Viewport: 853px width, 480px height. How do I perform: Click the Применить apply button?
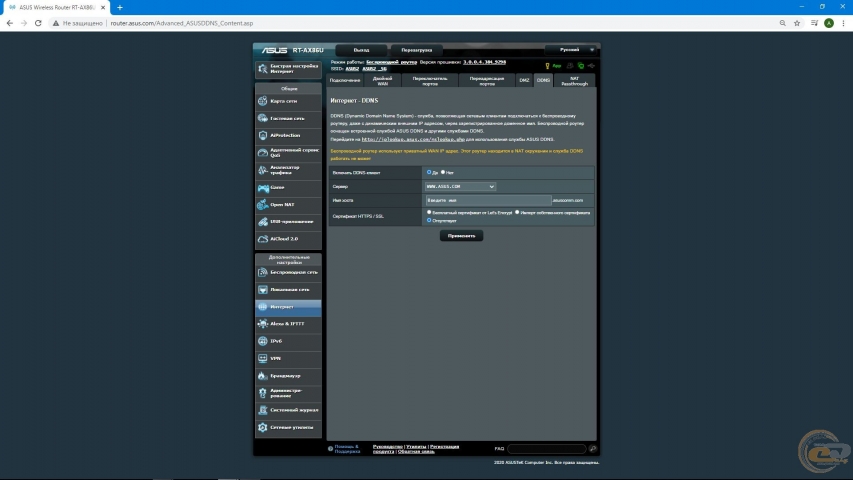point(461,236)
